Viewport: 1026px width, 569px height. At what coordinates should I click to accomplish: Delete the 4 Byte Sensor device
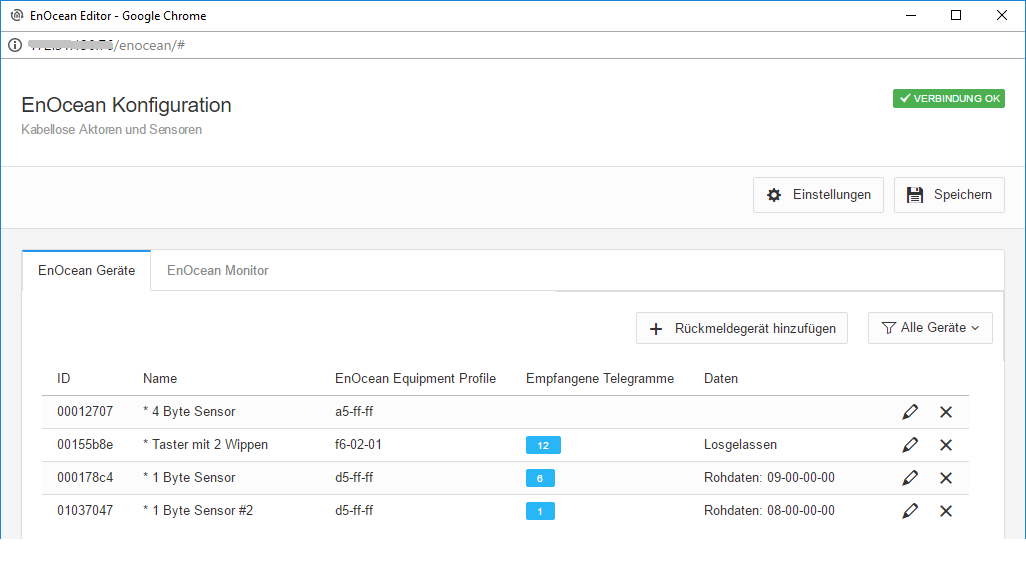point(946,412)
